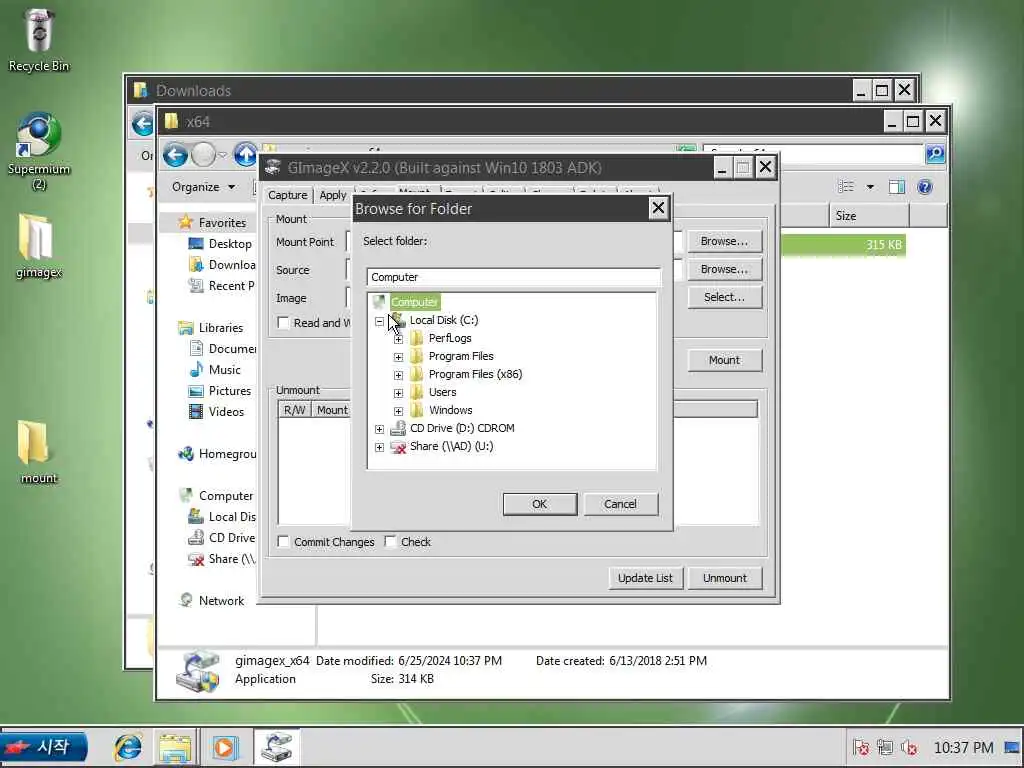This screenshot has width=1024, height=768.
Task: Select Local Disk (C:) in folder tree
Action: (444, 320)
